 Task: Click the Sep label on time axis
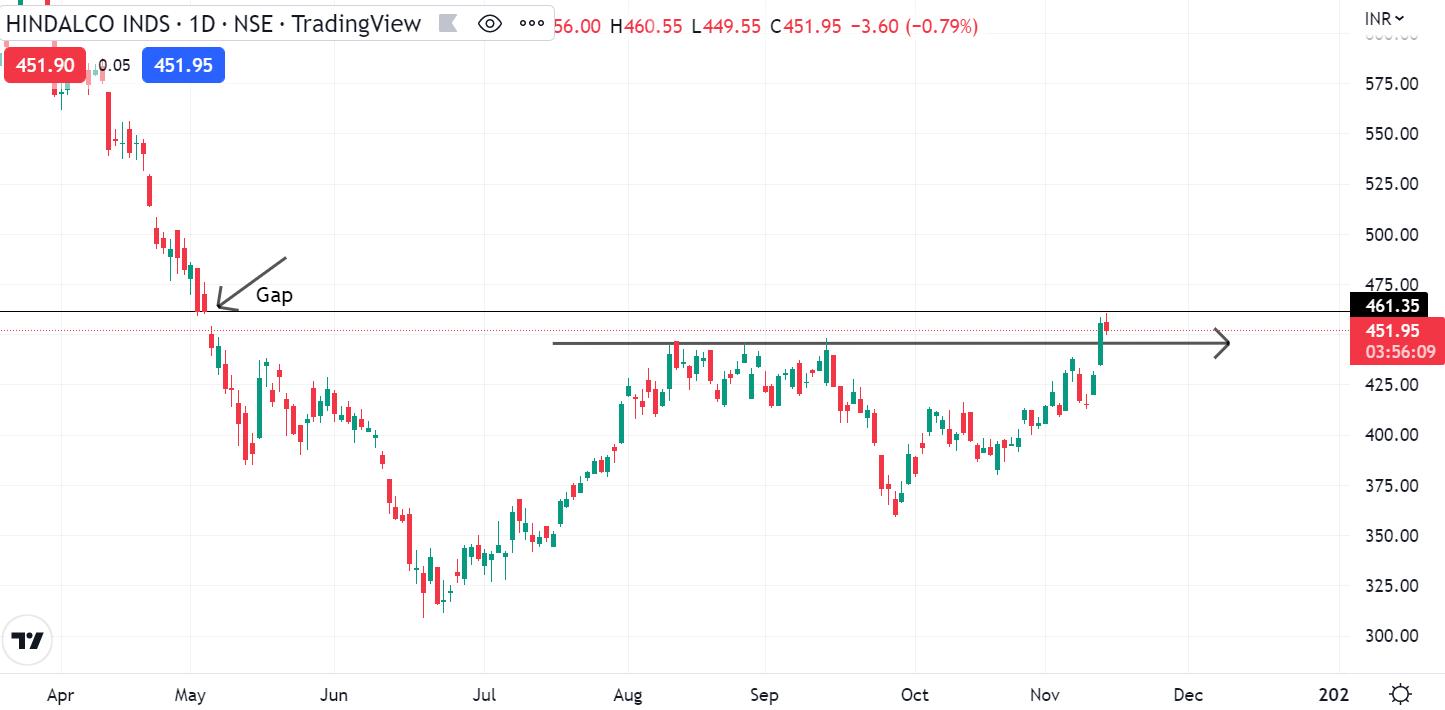pyautogui.click(x=764, y=694)
